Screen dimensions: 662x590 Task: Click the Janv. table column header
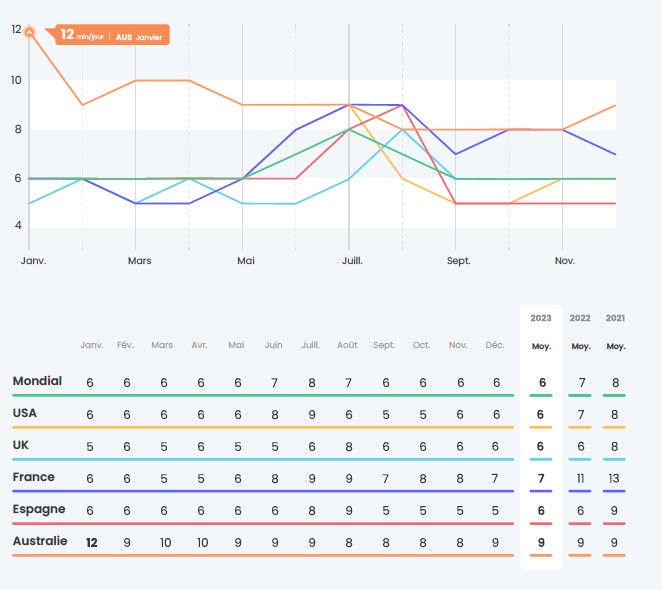click(x=92, y=345)
